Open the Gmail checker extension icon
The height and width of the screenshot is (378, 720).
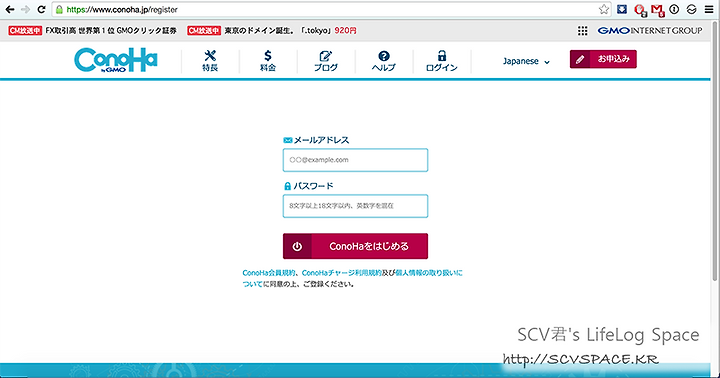coord(658,10)
